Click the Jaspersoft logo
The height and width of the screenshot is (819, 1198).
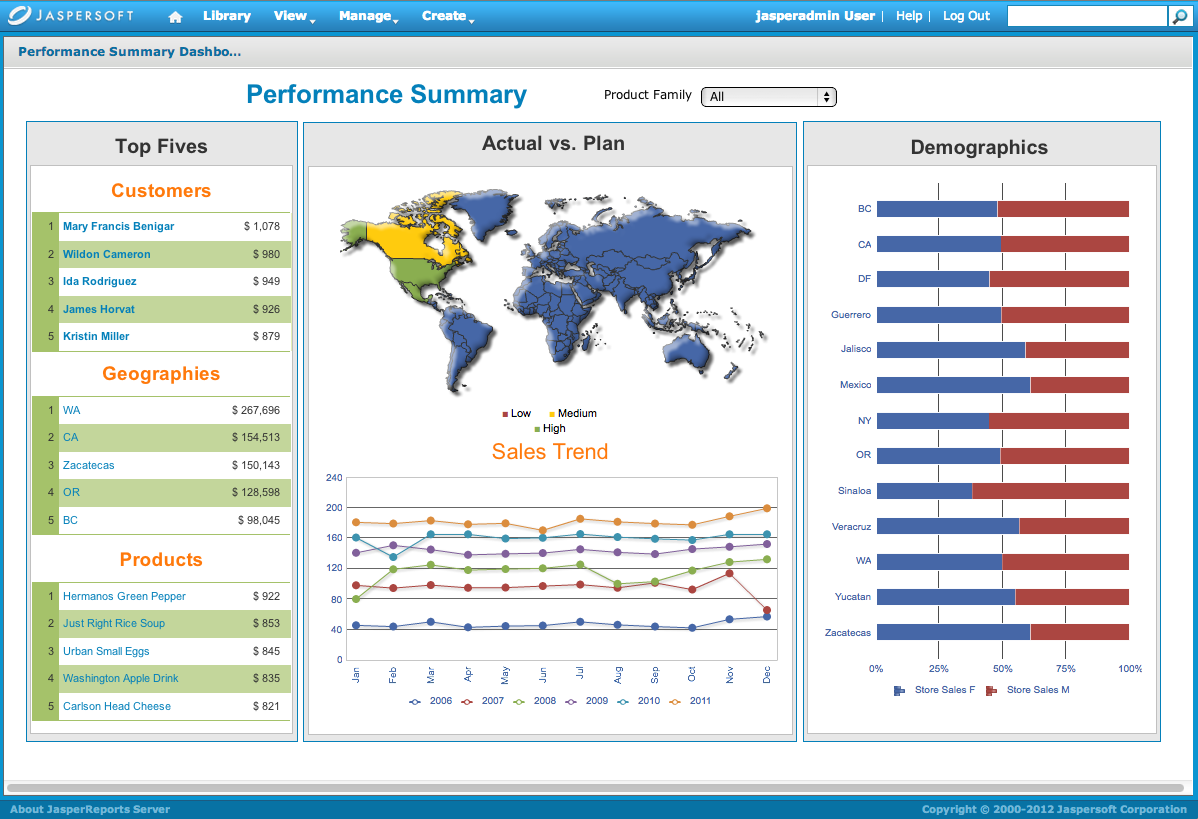pos(69,16)
